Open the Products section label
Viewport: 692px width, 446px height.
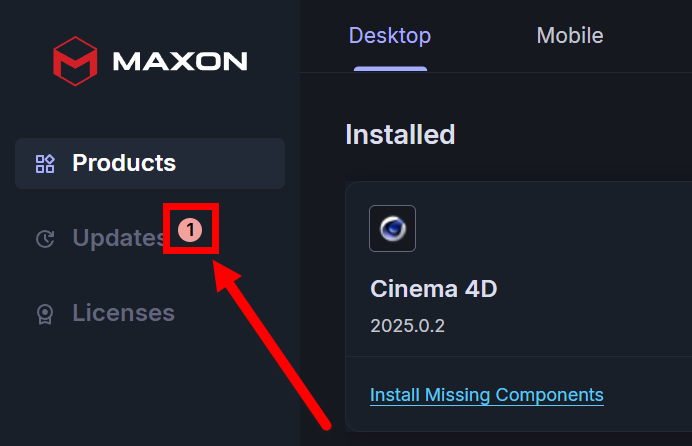tap(124, 163)
